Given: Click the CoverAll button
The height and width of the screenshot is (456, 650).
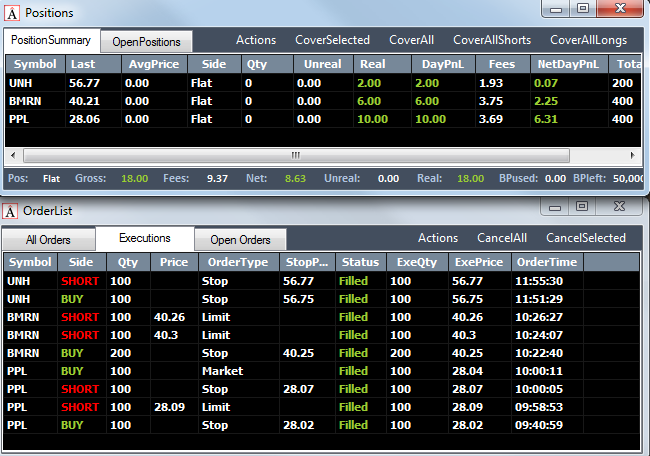Looking at the screenshot, I should coord(411,40).
